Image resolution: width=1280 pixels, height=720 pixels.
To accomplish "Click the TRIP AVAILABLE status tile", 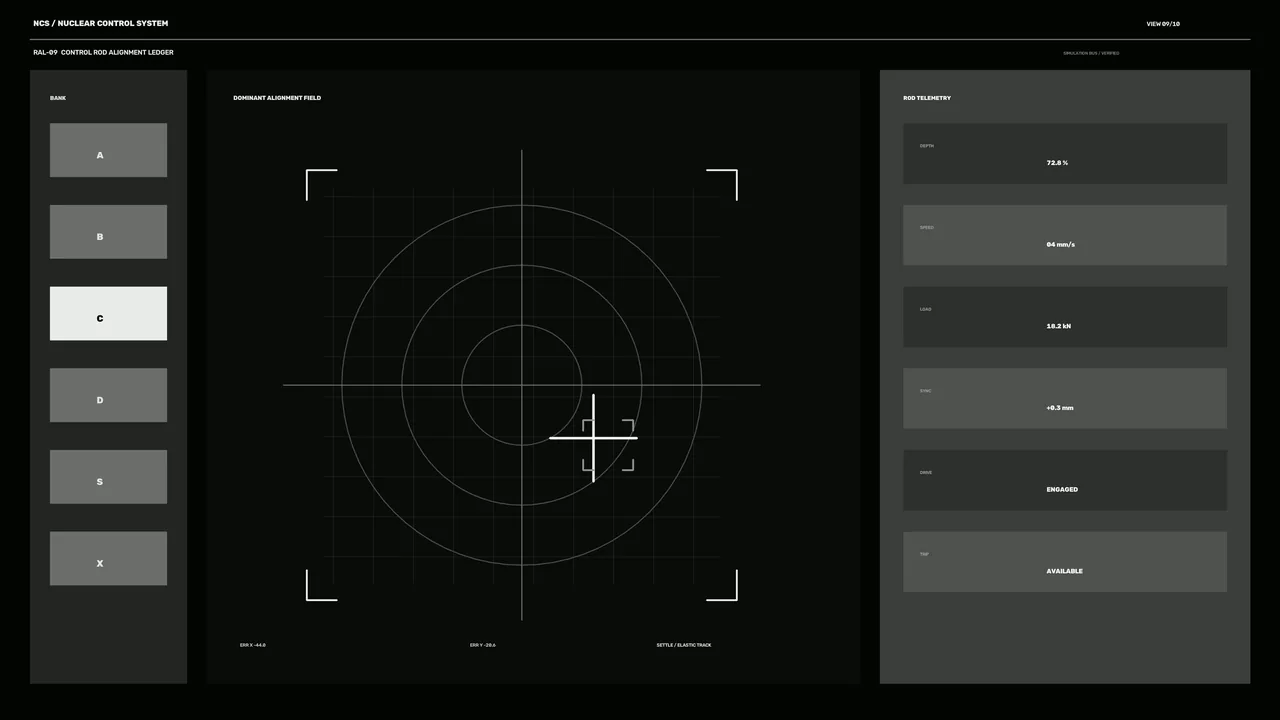I will click(1065, 562).
